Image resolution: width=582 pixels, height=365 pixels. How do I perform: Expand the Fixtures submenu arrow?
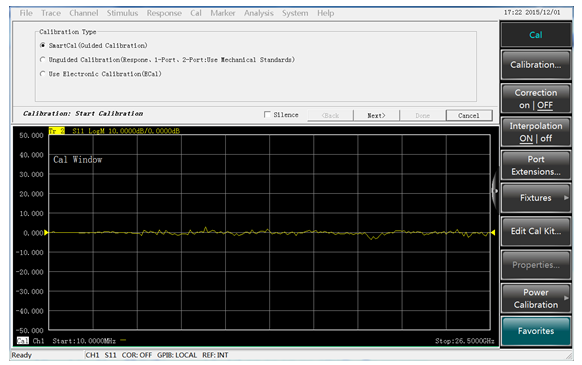coord(566,198)
